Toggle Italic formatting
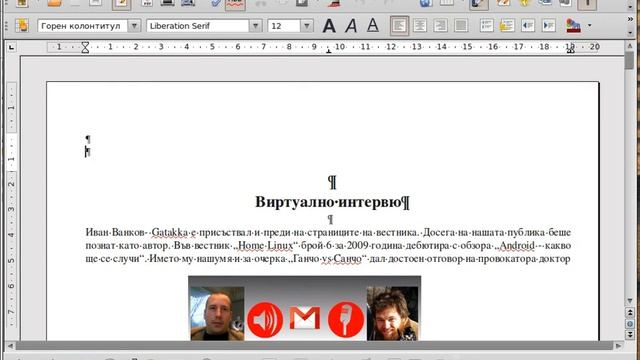 (351, 26)
